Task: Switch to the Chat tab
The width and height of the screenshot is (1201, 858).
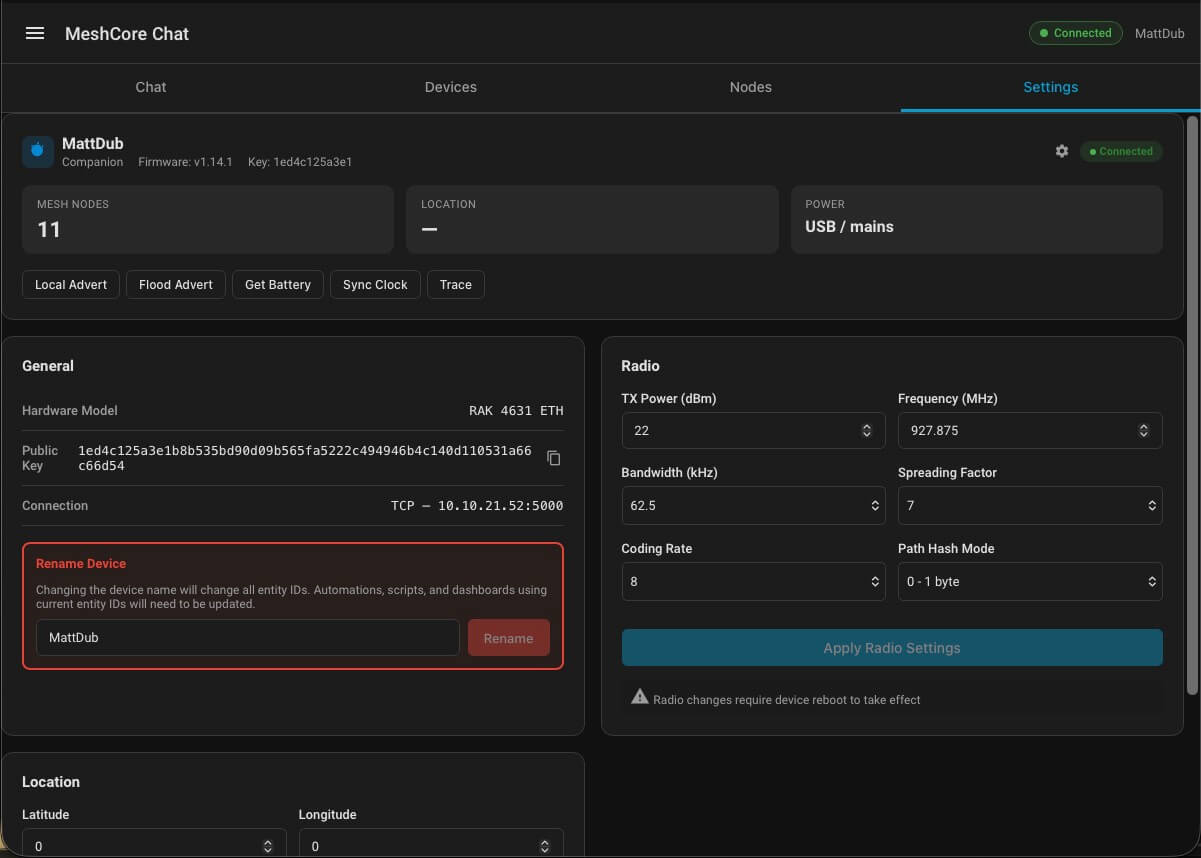Action: click(x=151, y=87)
